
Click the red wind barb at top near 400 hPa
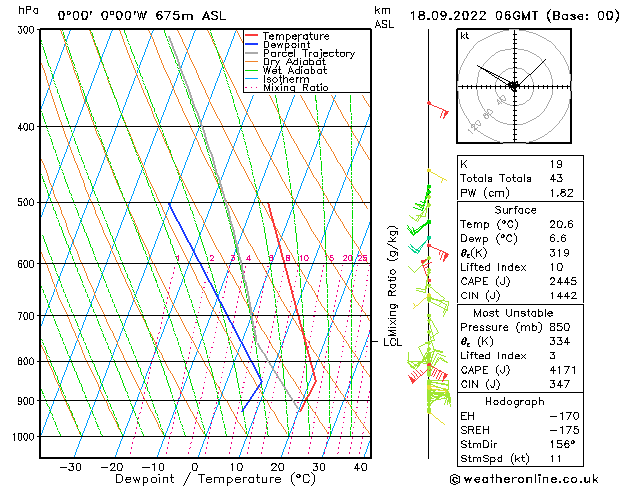437,108
